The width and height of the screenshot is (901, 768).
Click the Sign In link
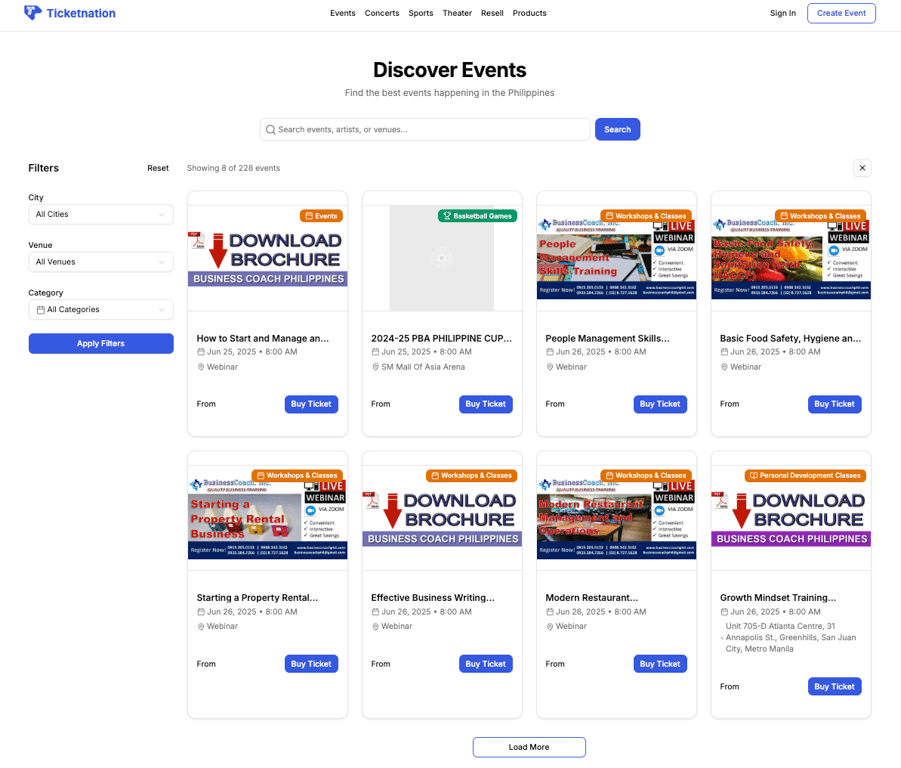click(x=783, y=13)
